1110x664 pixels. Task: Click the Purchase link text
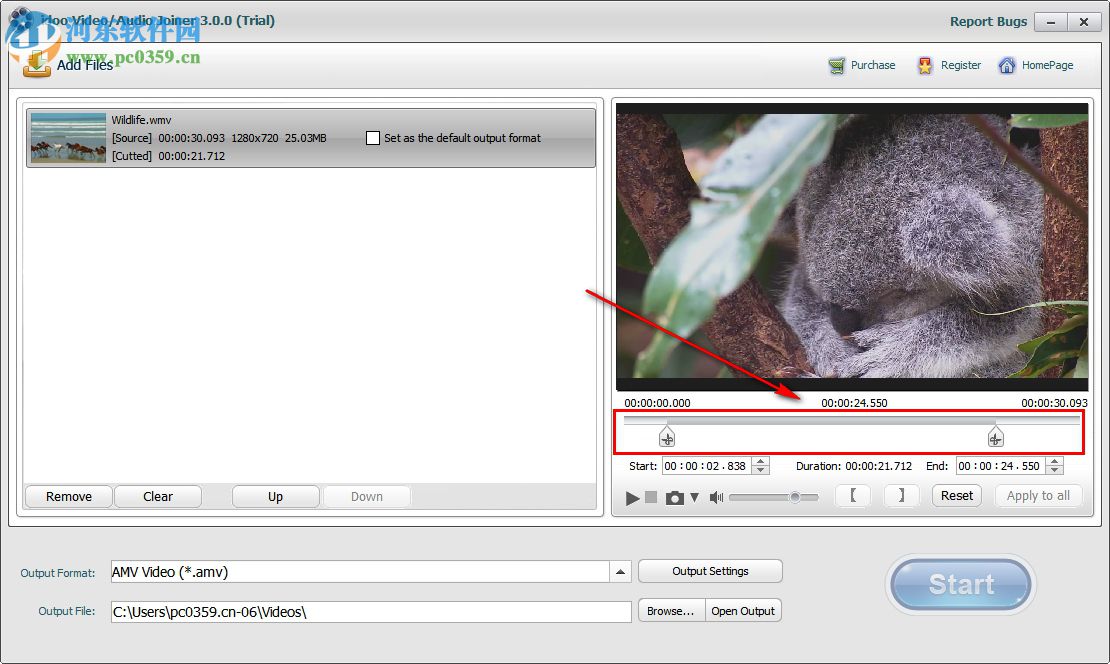[x=873, y=65]
